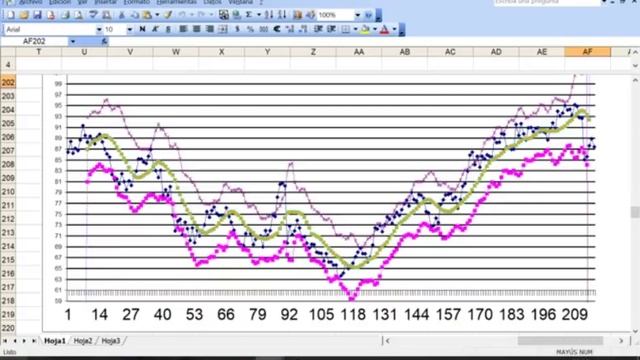The height and width of the screenshot is (360, 640).
Task: Open the zoom 100% dropdown
Action: pos(358,15)
